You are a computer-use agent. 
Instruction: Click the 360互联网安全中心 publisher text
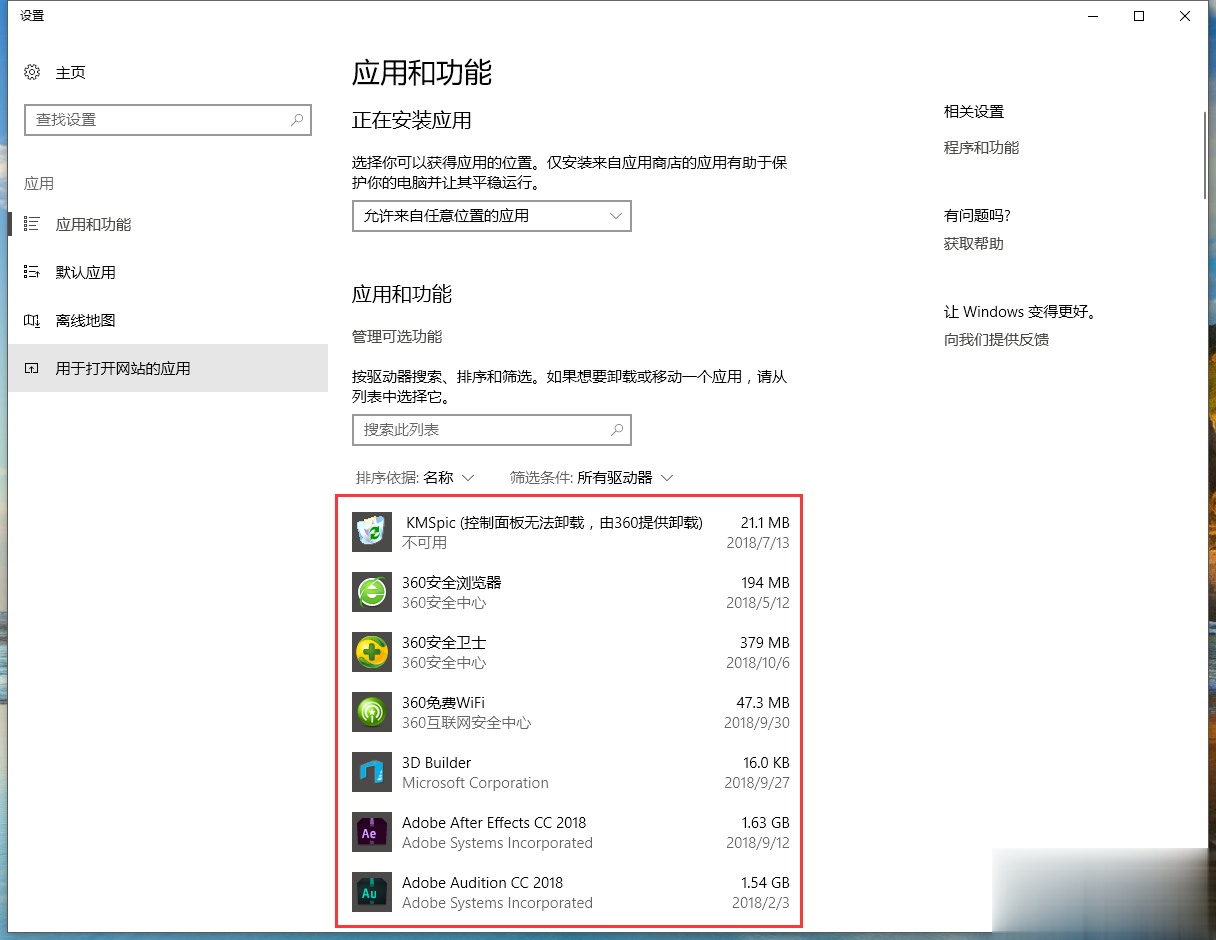(x=467, y=723)
